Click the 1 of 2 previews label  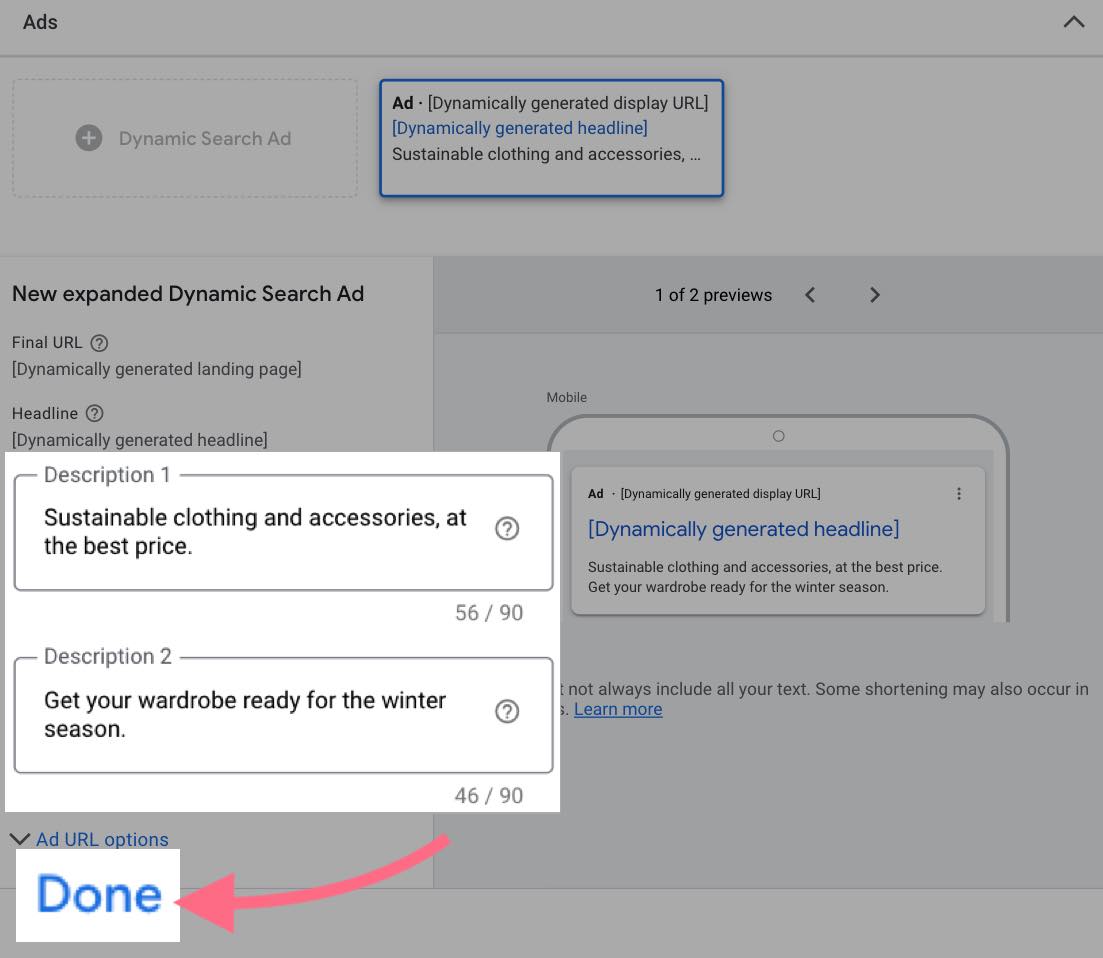coord(713,294)
